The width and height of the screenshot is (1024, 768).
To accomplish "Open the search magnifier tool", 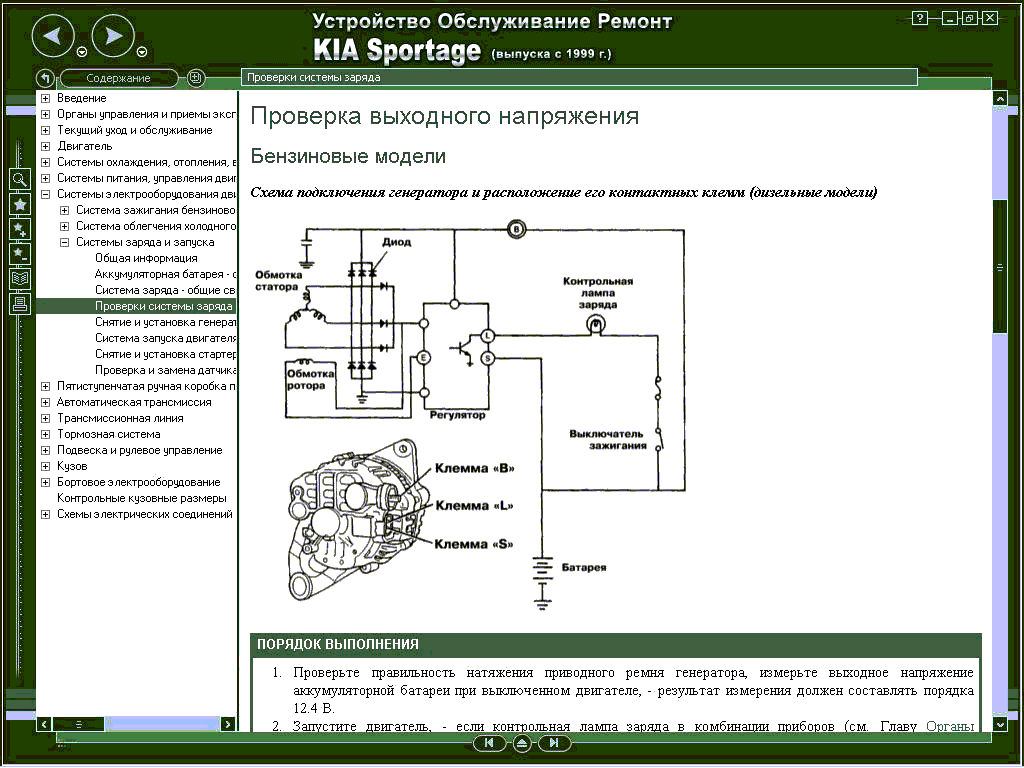I will [x=20, y=179].
